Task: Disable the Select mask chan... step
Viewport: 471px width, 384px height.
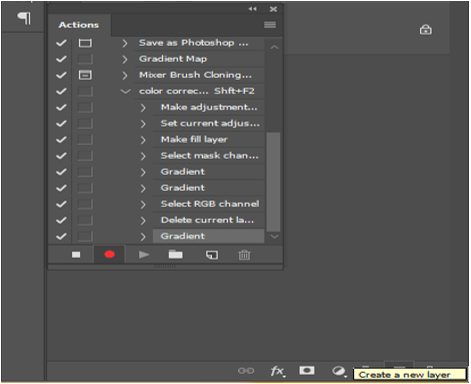Action: pyautogui.click(x=61, y=156)
